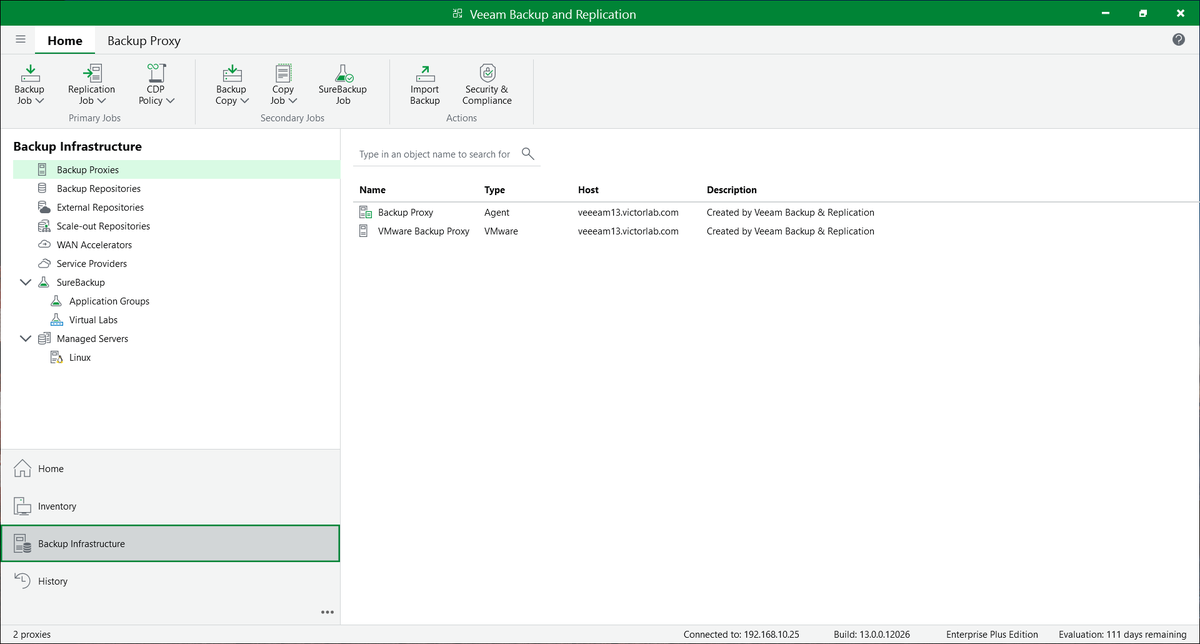Open the History navigation view
Image resolution: width=1200 pixels, height=644 pixels.
[170, 581]
